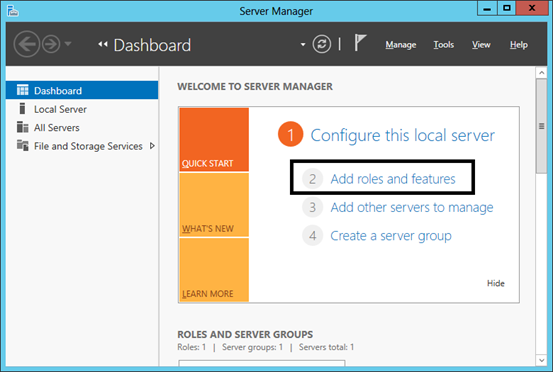Click the File and Storage Services icon
Screen dimensions: 553x372
(x=23, y=145)
